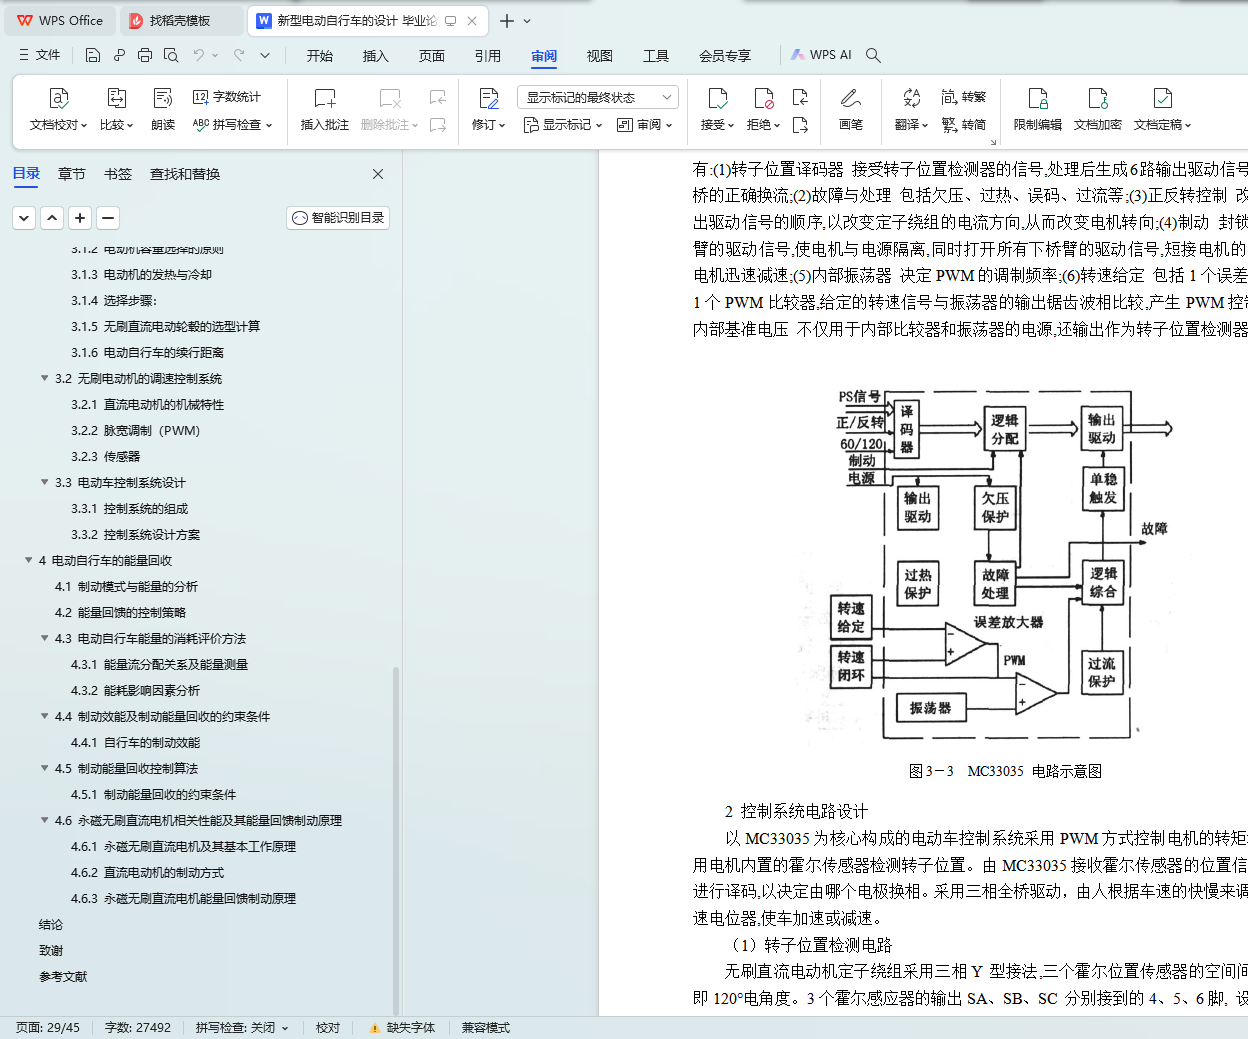This screenshot has width=1248, height=1039.
Task: Click the 比较 compare documents icon
Action: (116, 98)
